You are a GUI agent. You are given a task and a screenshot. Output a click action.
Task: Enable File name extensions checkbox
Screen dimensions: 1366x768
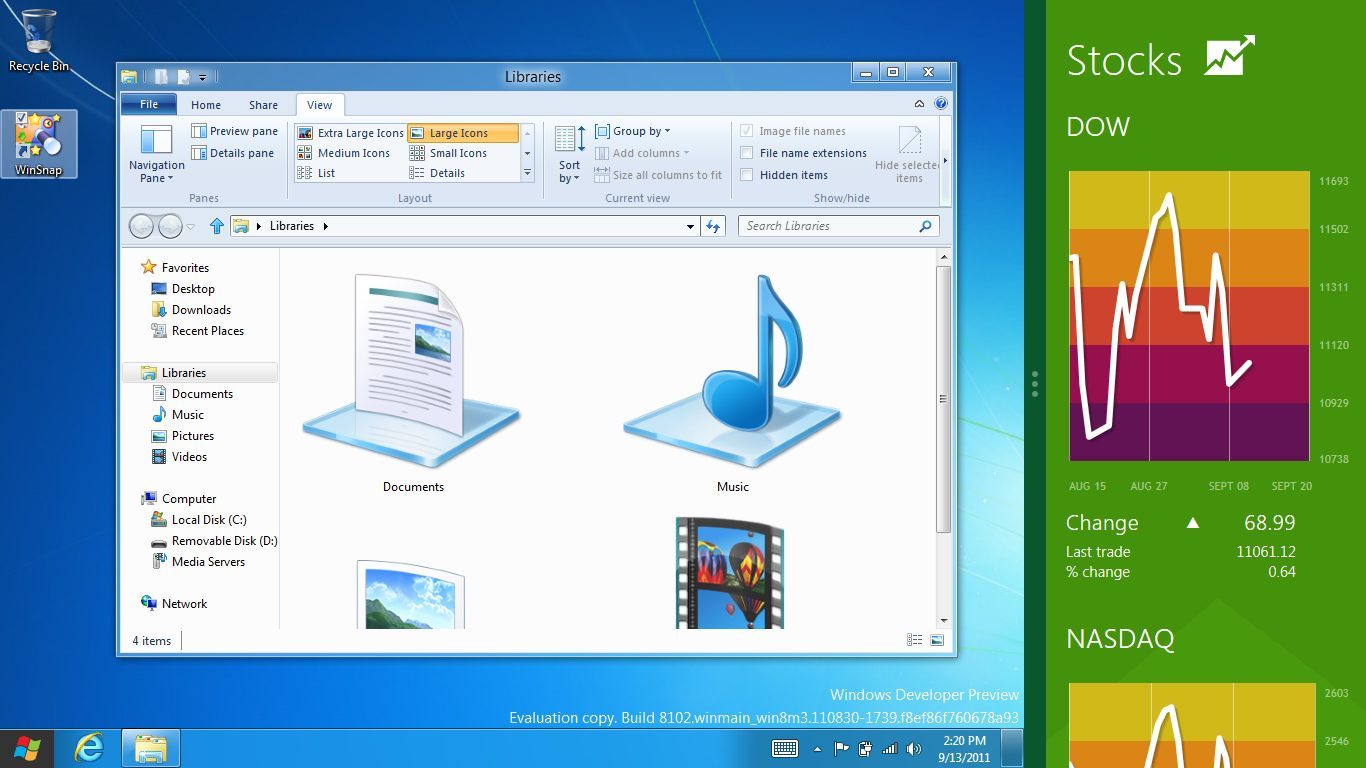point(746,153)
